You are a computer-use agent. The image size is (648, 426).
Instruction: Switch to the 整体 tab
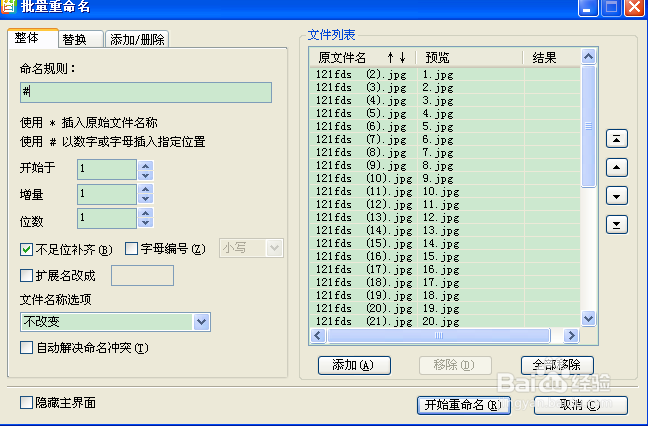tap(33, 38)
